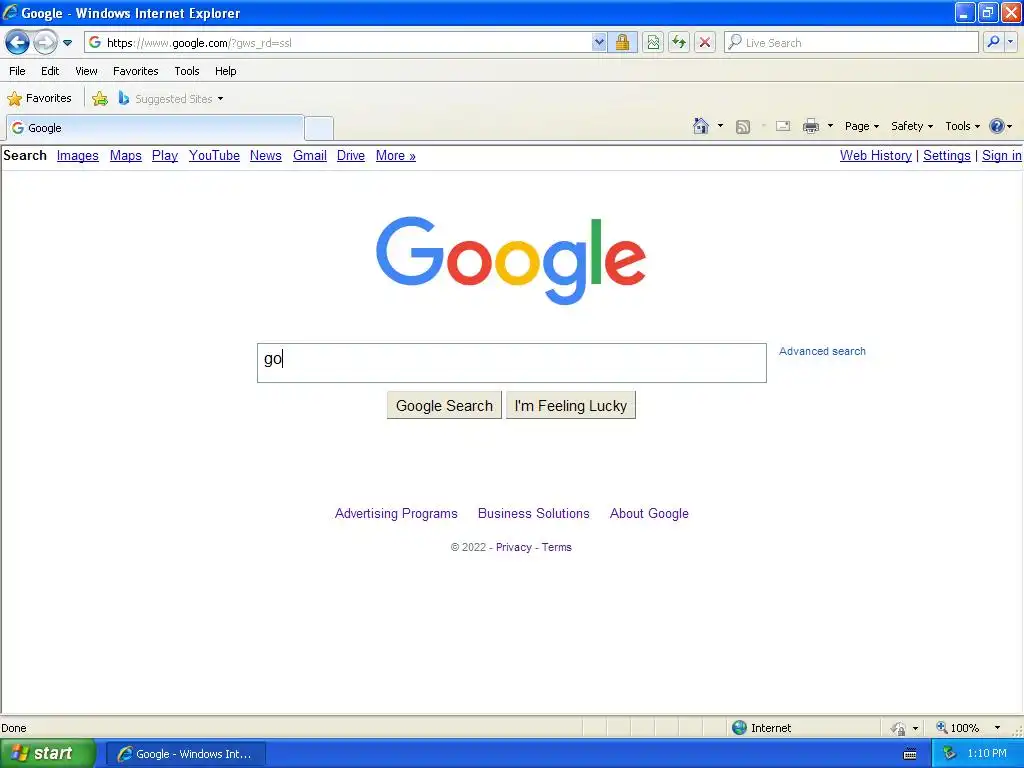Open the Settings link
This screenshot has height=768, width=1024.
947,155
